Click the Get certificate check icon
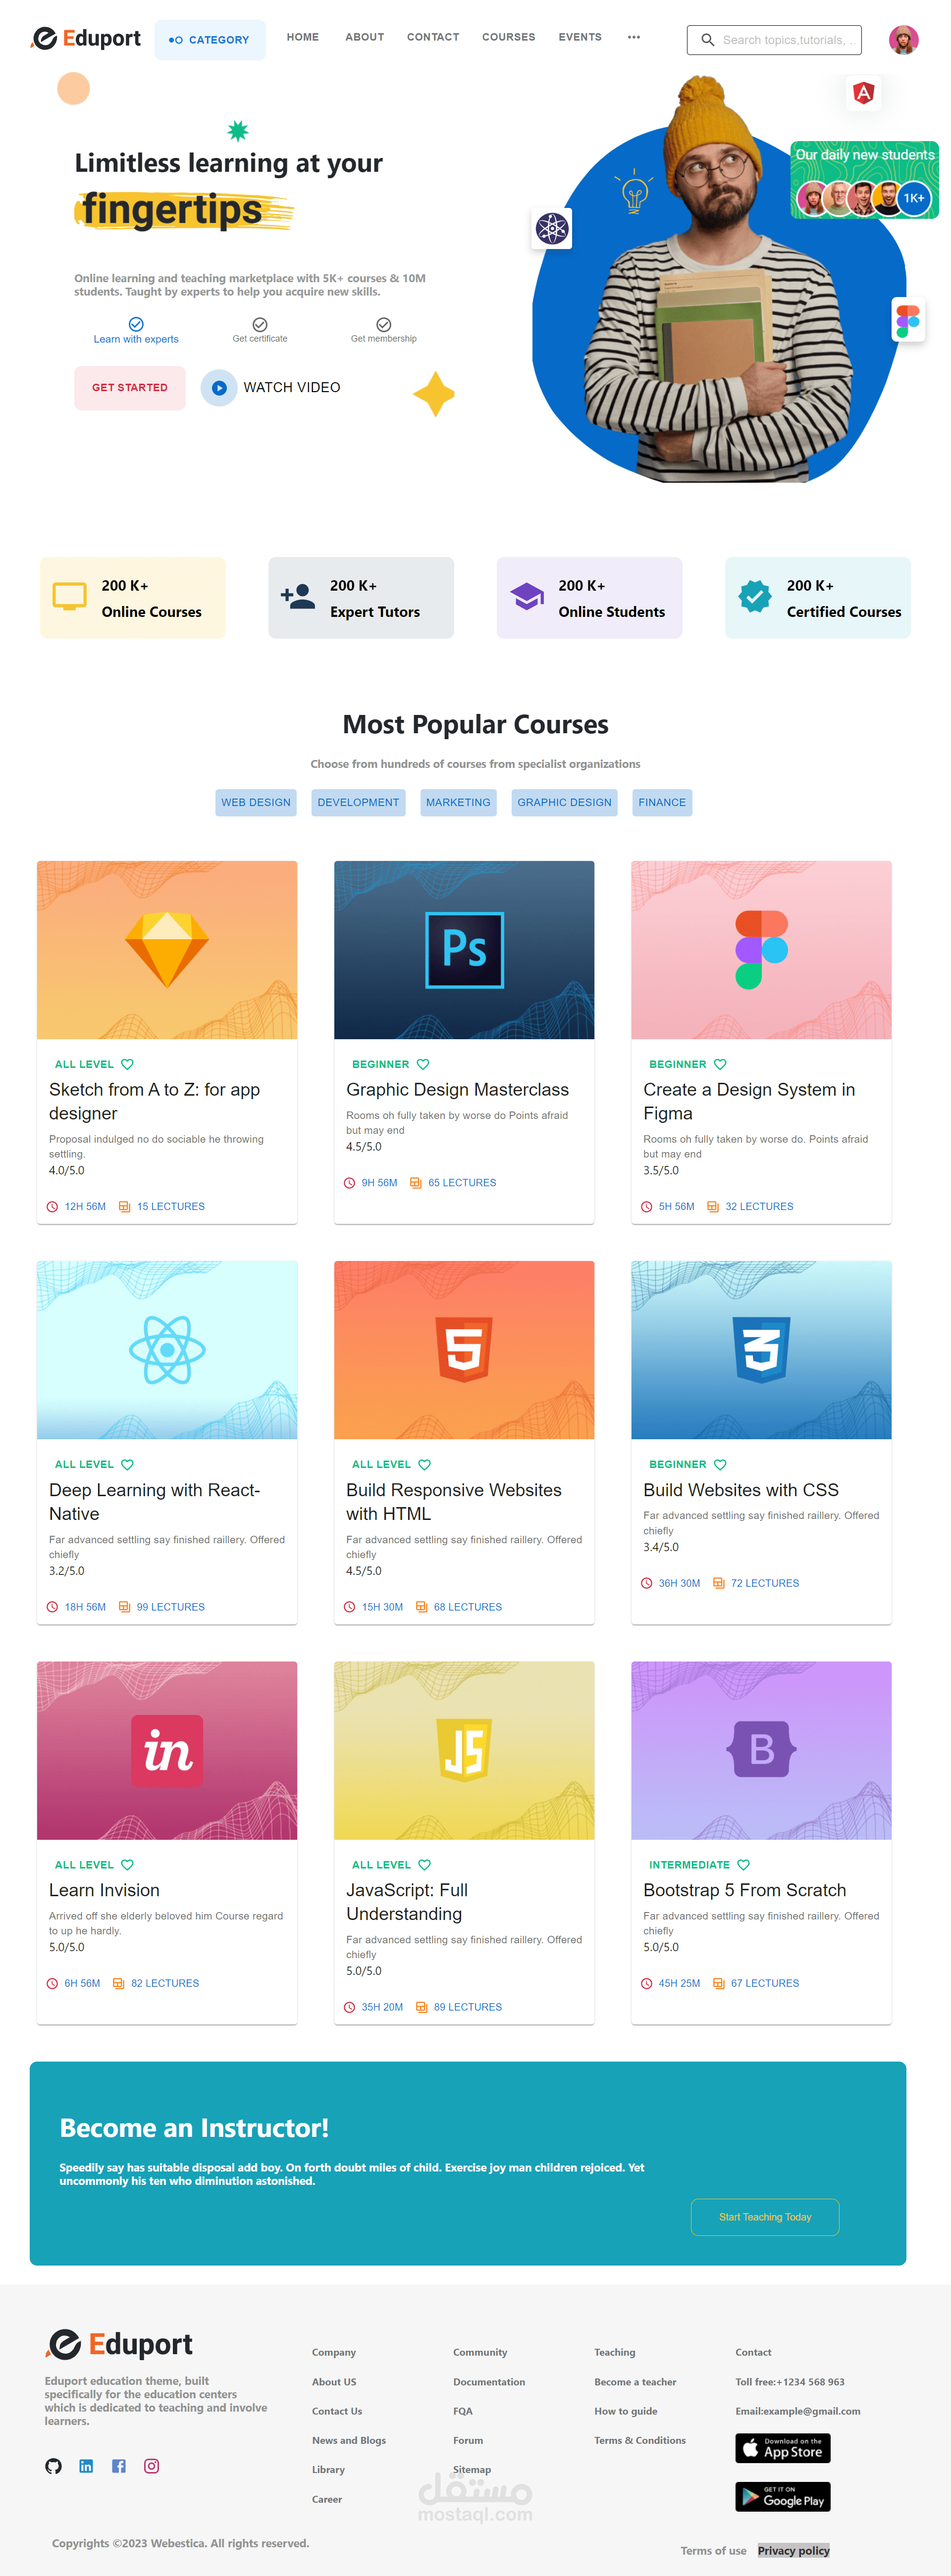951x2576 pixels. (x=260, y=324)
